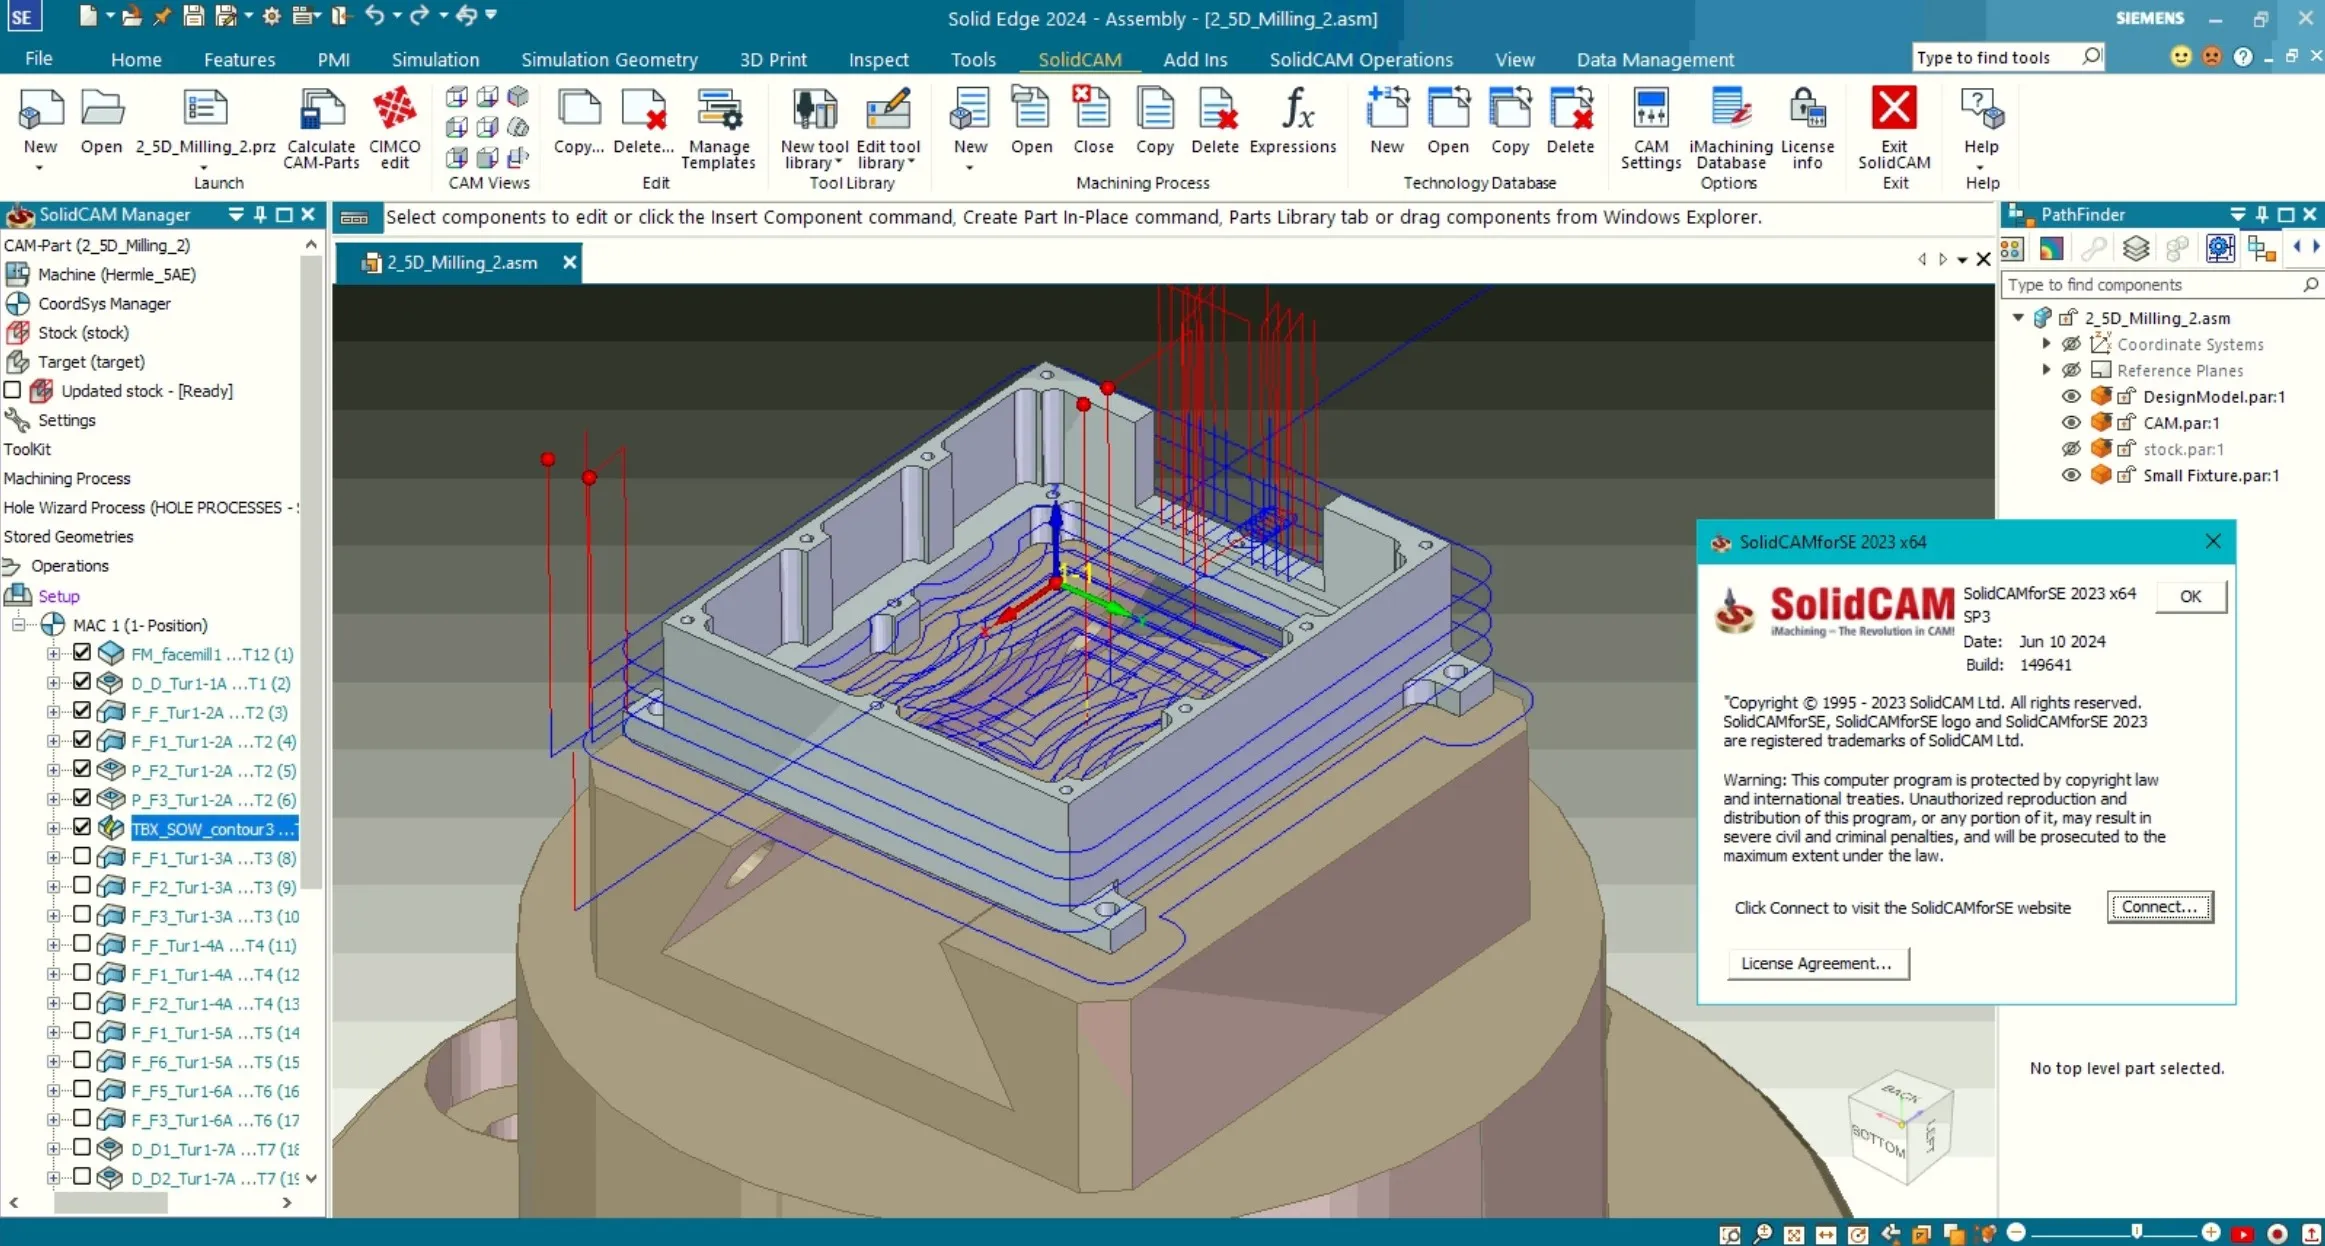2325x1246 pixels.
Task: Hide DesignModel.par:1 with eye icon
Action: tap(2071, 396)
